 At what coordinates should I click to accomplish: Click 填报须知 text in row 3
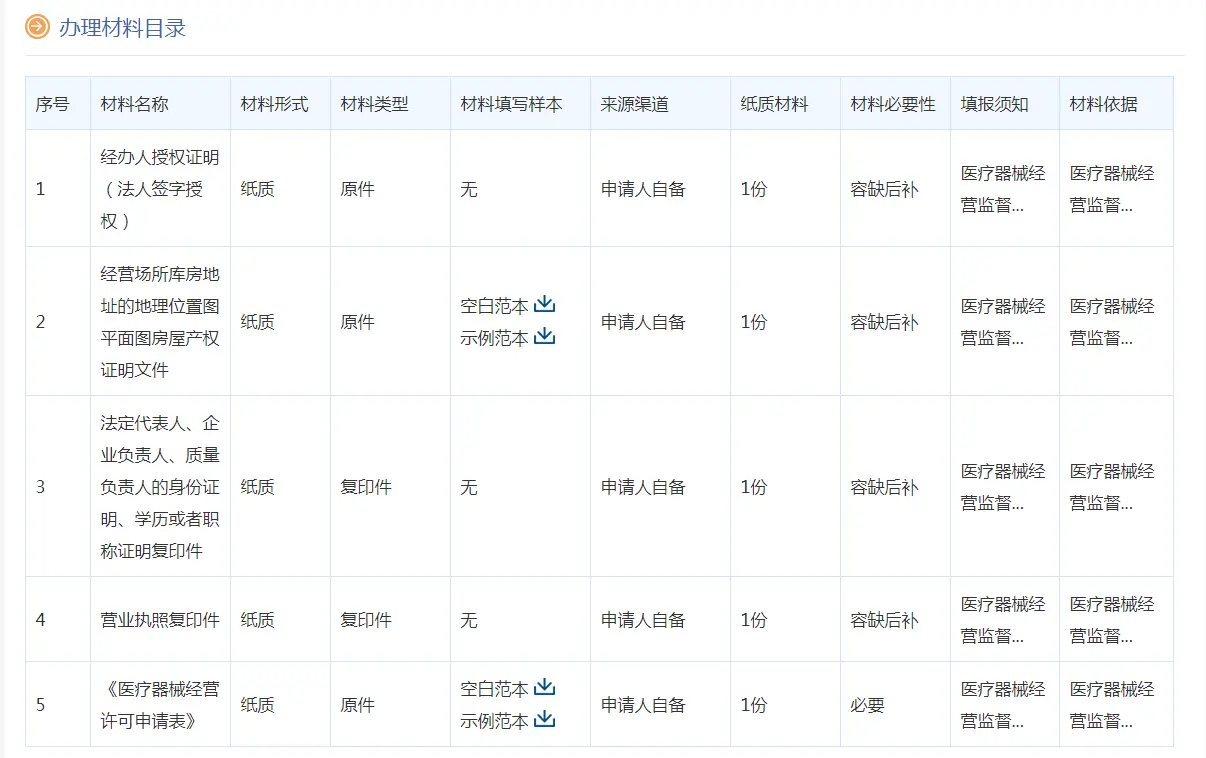1003,487
